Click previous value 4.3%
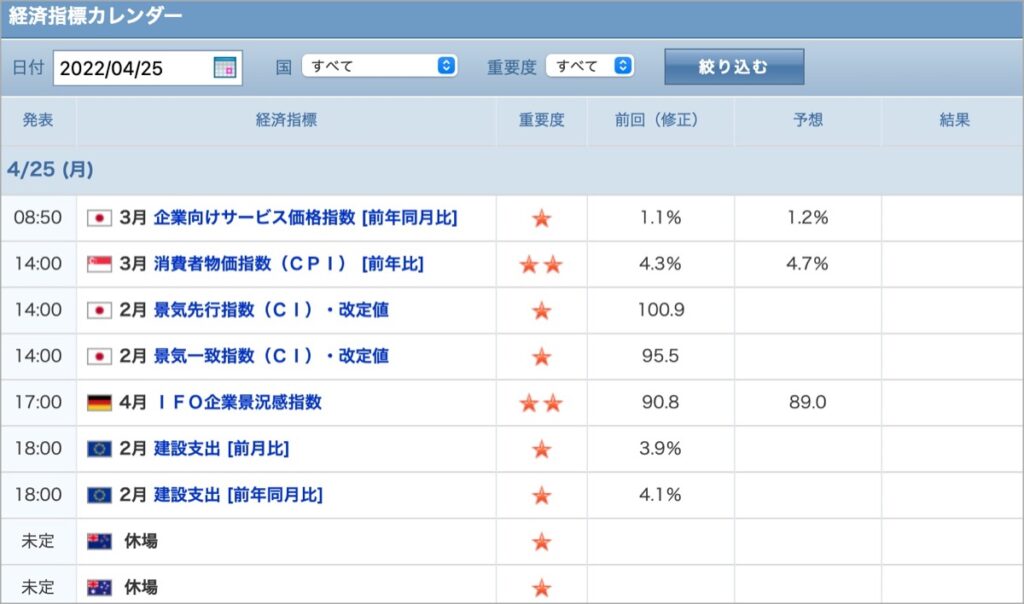 pyautogui.click(x=660, y=264)
